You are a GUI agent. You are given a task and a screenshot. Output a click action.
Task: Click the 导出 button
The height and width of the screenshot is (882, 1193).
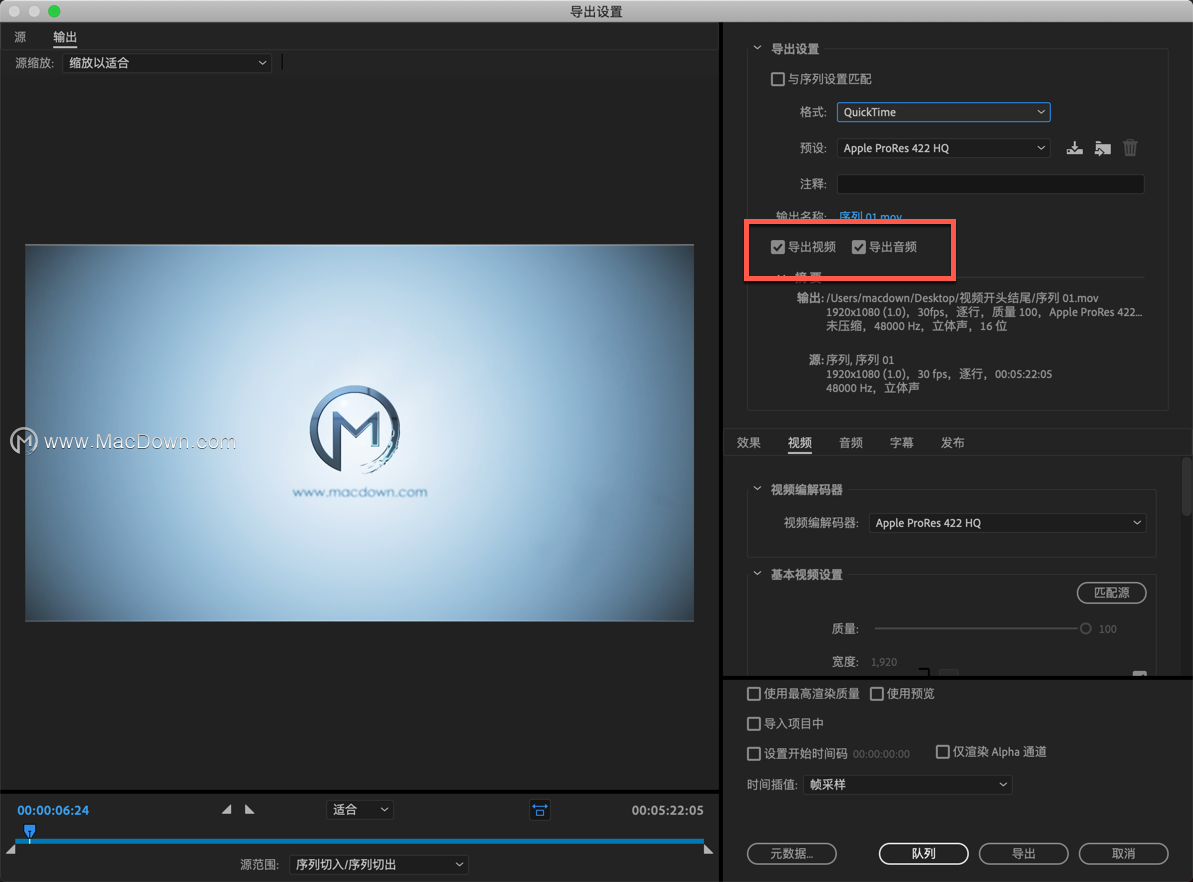(1023, 854)
